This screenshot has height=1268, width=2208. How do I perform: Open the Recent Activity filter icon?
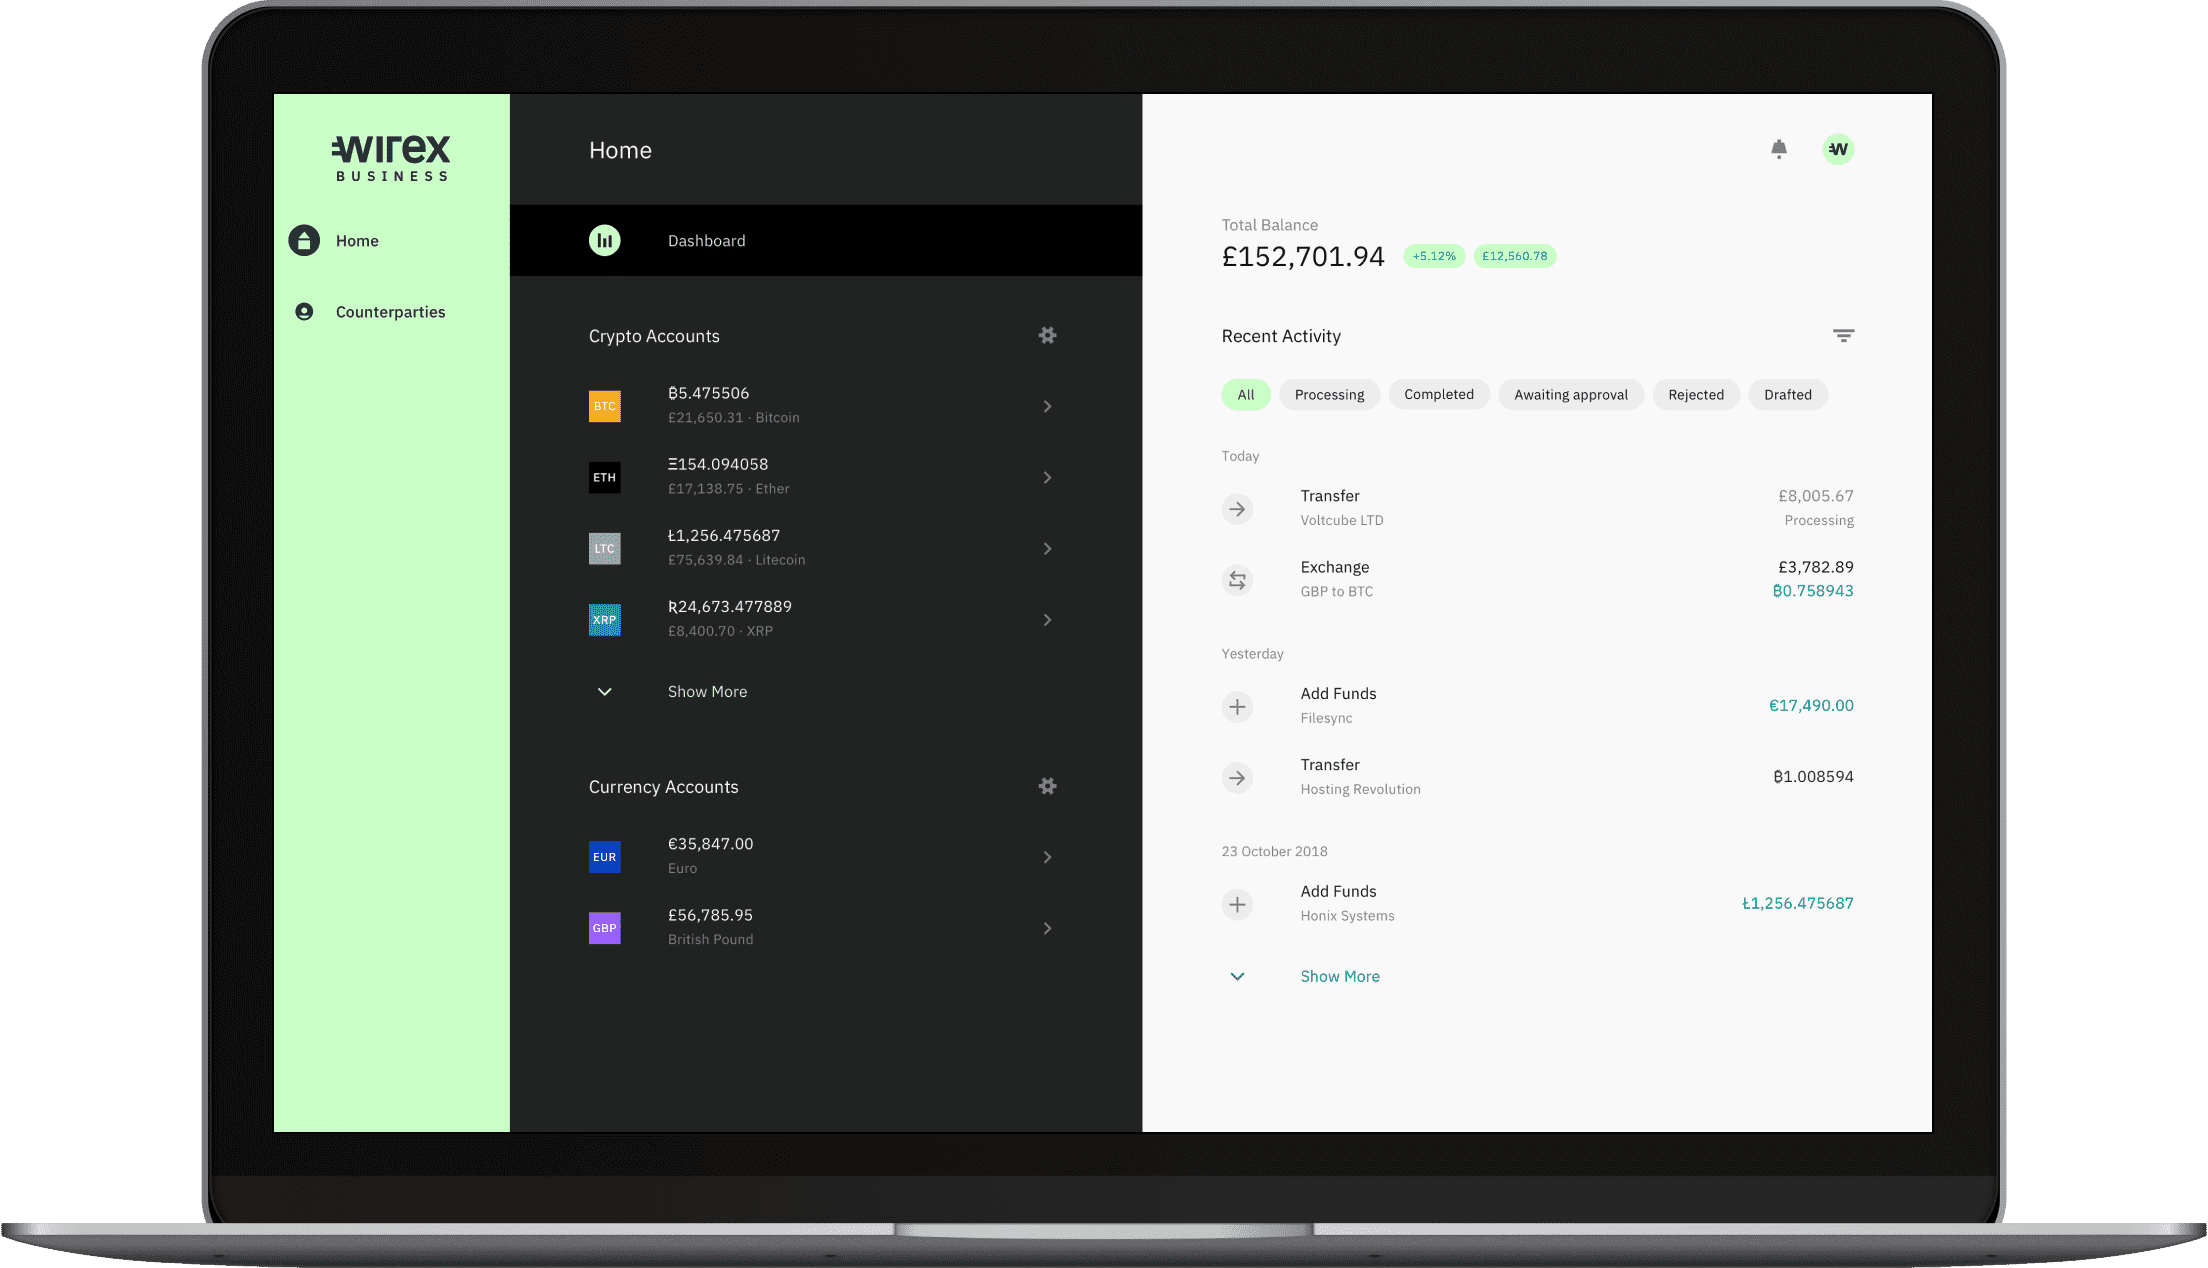coord(1843,335)
